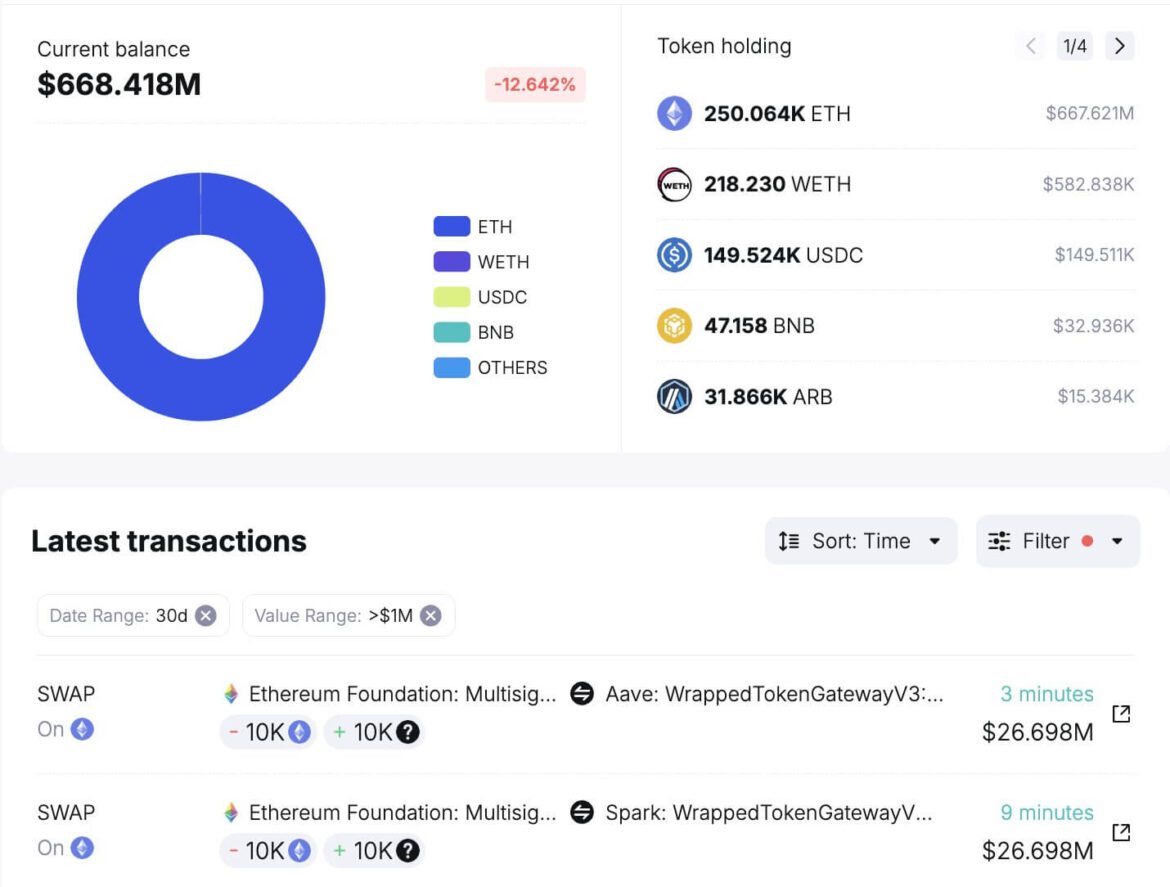Click the BNB token icon
Image resolution: width=1170 pixels, height=887 pixels.
674,326
